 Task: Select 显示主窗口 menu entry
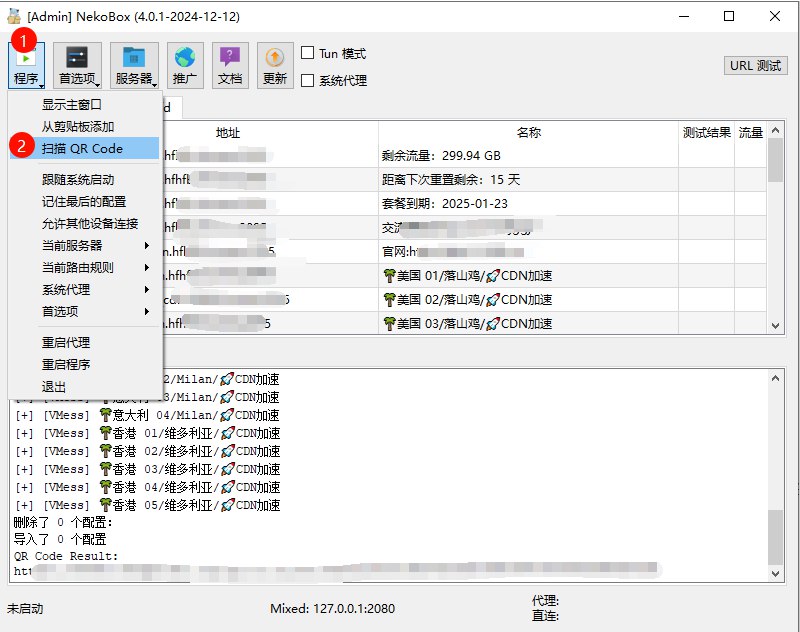coord(84,105)
